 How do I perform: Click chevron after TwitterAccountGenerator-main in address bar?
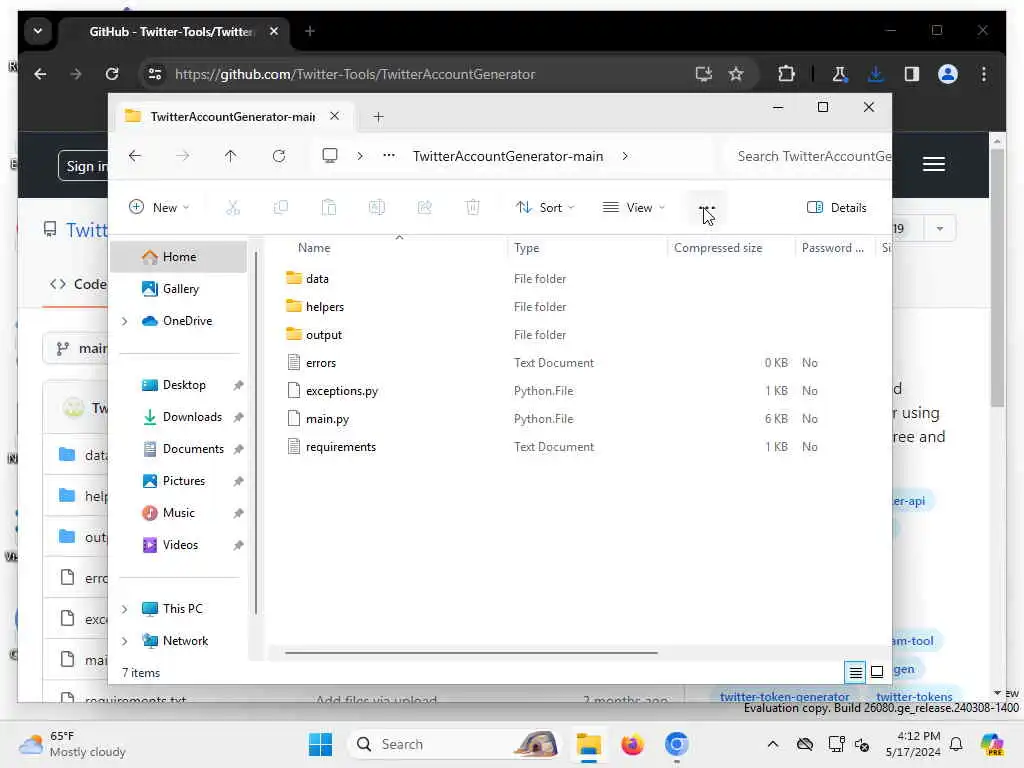click(625, 156)
